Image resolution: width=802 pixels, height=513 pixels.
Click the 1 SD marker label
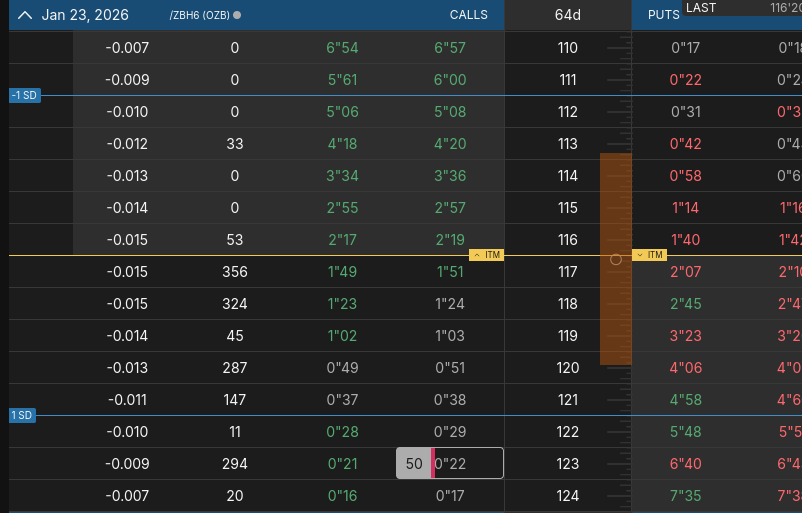(22, 415)
